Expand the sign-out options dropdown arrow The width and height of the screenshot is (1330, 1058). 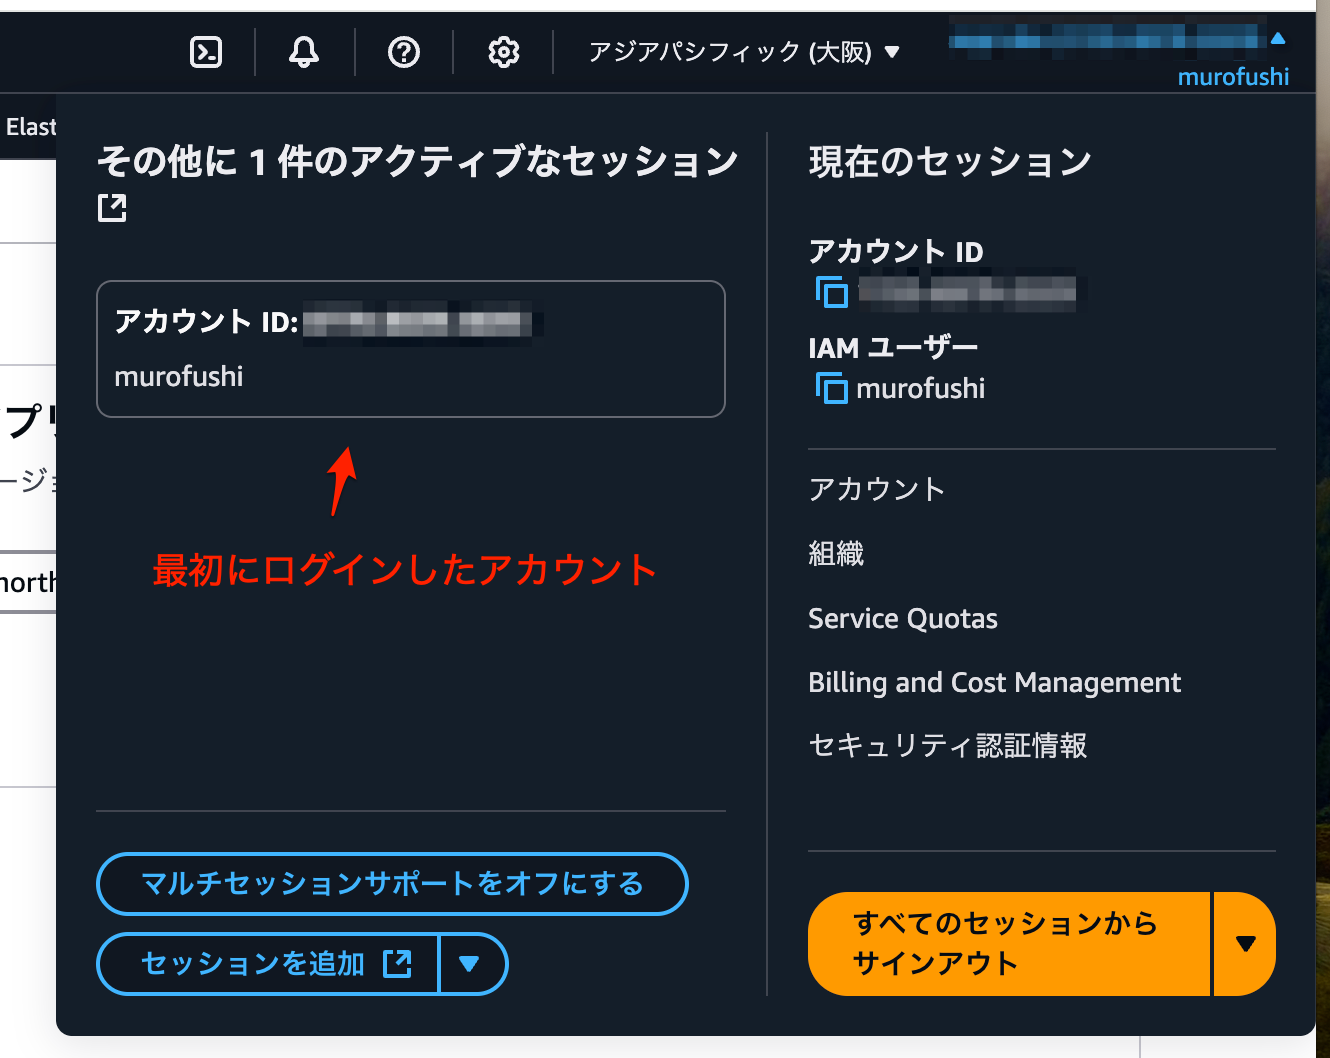(x=1245, y=943)
